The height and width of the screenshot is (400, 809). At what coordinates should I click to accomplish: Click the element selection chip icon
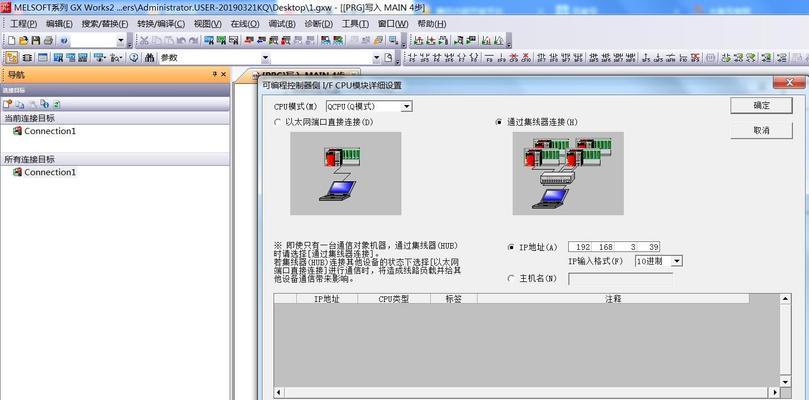point(27,57)
